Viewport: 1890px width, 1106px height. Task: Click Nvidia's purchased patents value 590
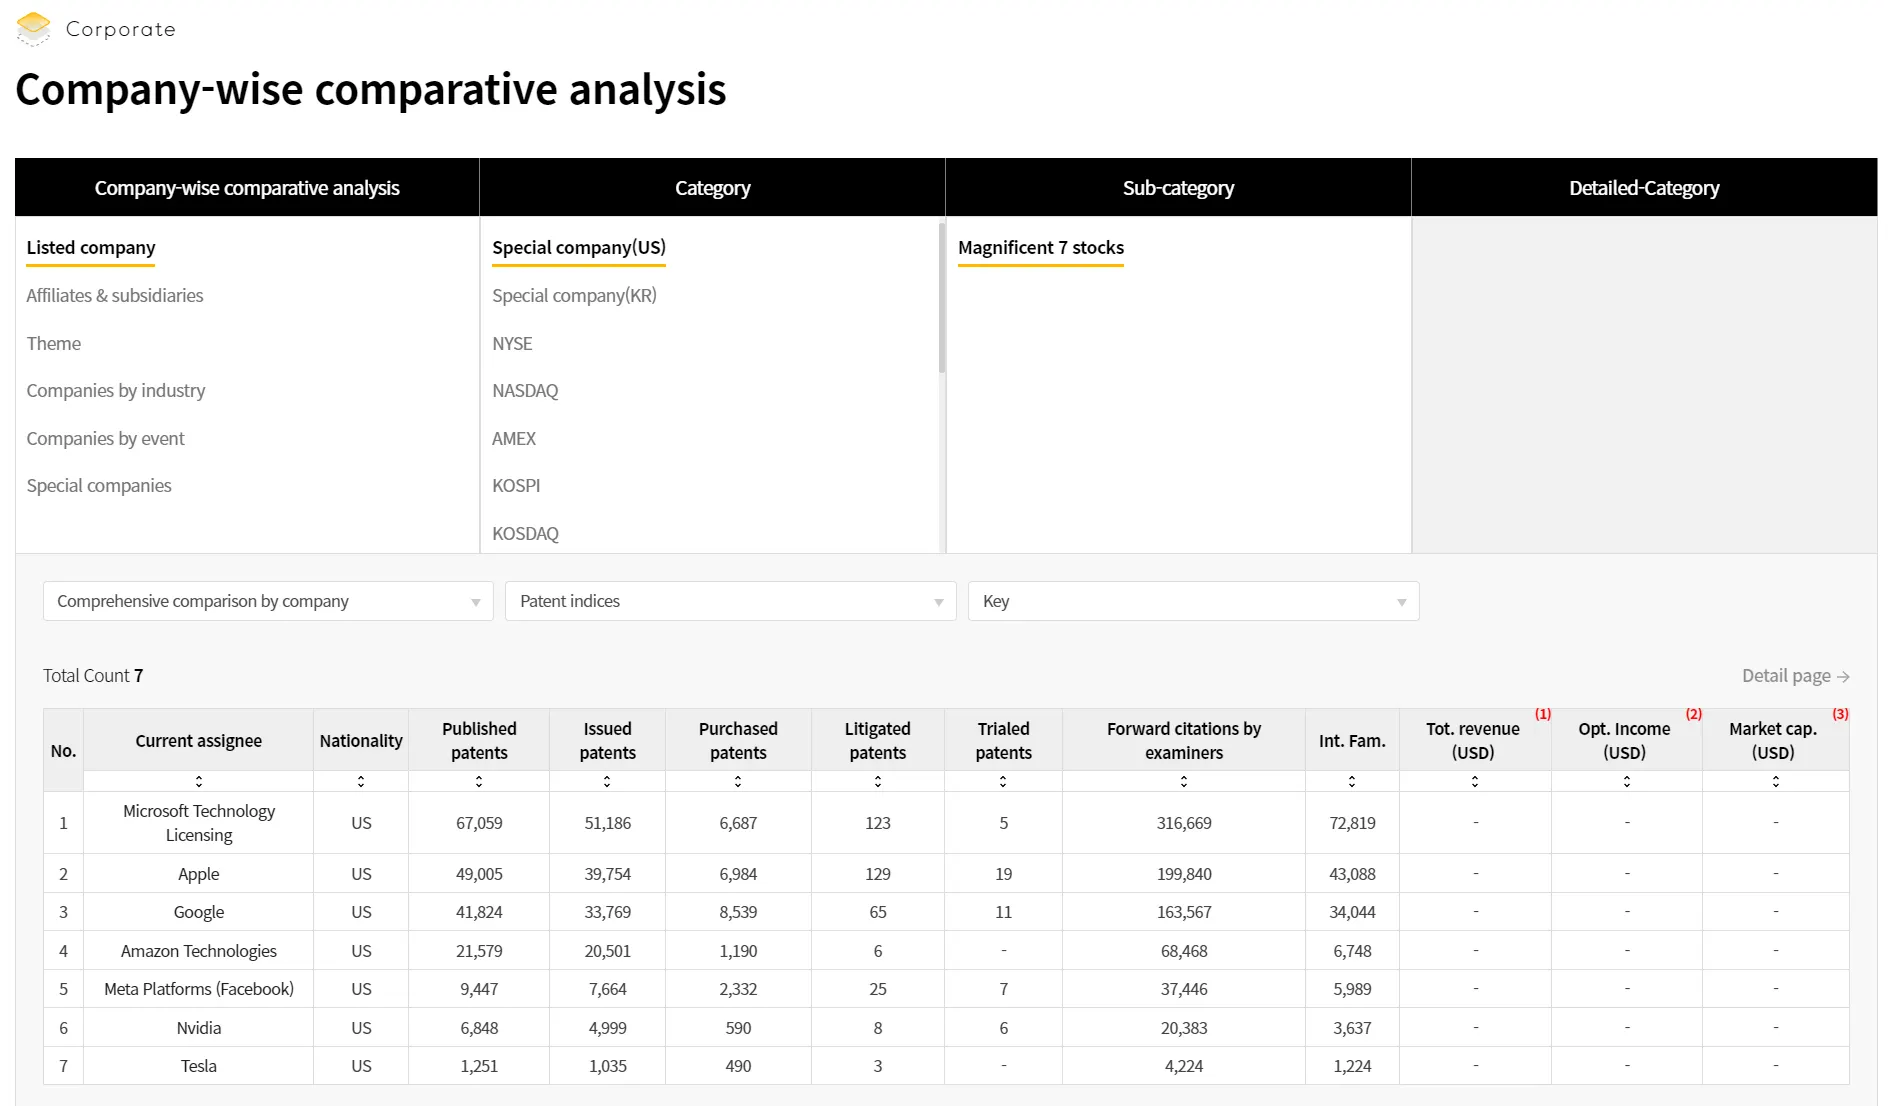point(738,1028)
